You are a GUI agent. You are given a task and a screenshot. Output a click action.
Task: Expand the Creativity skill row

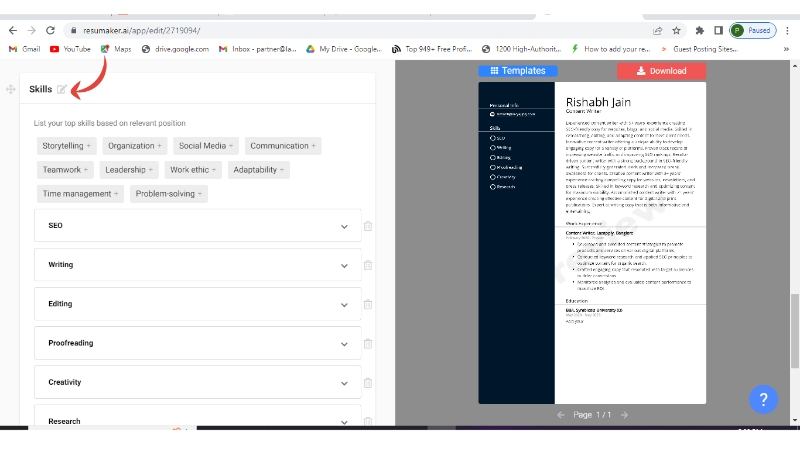tap(344, 382)
